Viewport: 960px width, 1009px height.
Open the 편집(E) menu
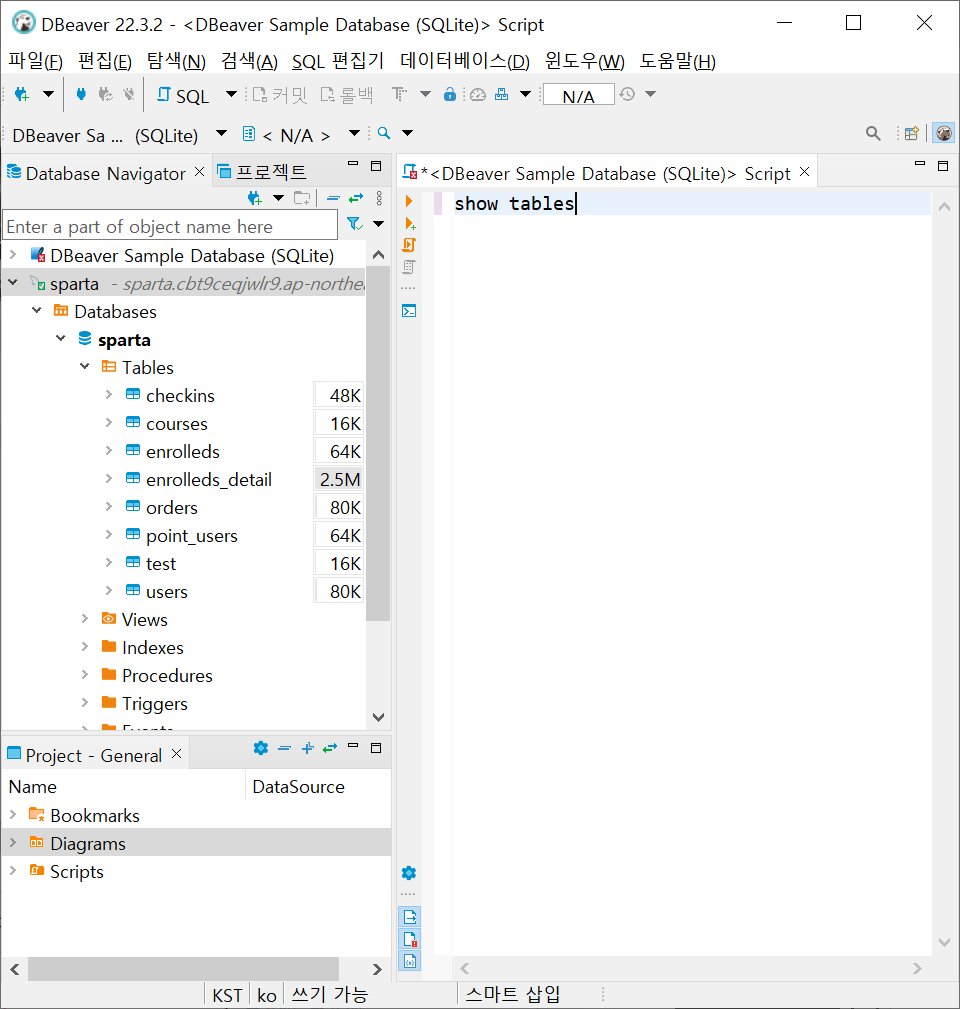coord(105,61)
